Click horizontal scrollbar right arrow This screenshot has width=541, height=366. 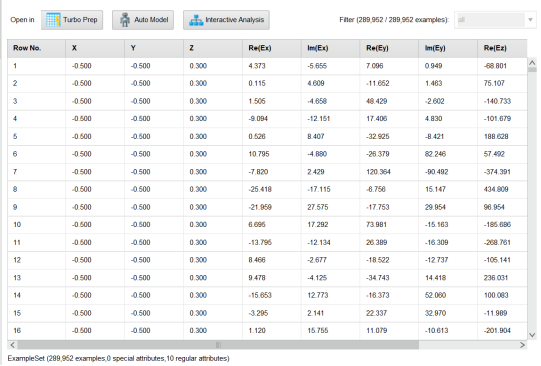[x=522, y=345]
